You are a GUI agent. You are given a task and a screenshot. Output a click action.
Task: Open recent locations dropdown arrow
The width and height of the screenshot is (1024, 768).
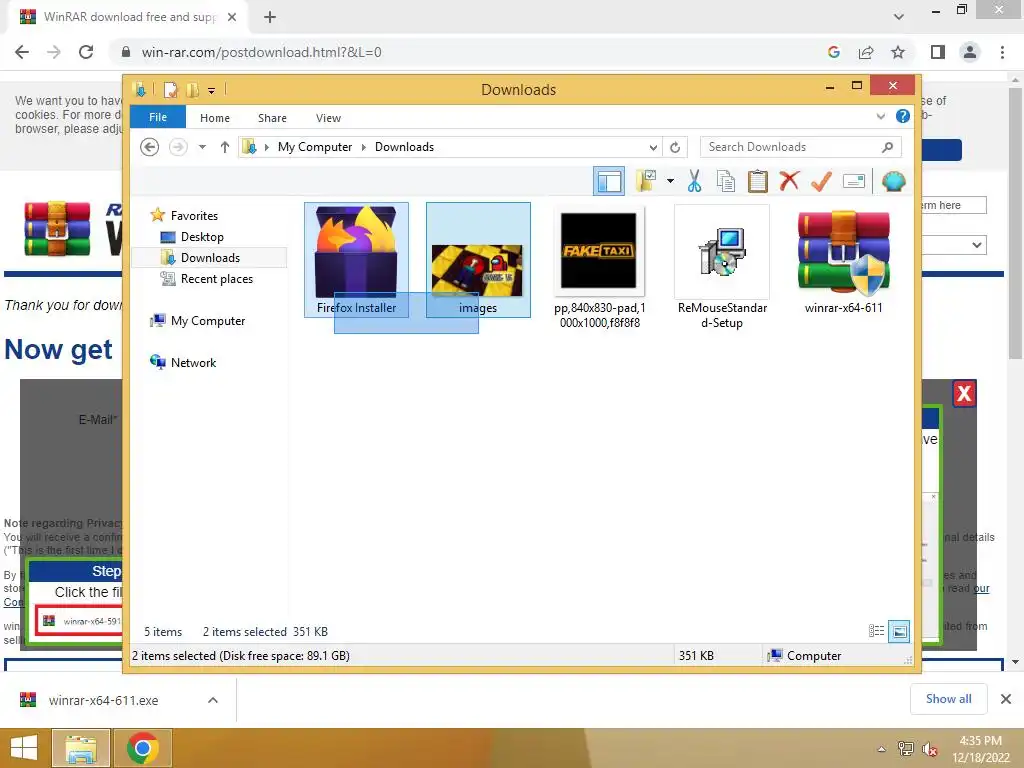[x=202, y=147]
